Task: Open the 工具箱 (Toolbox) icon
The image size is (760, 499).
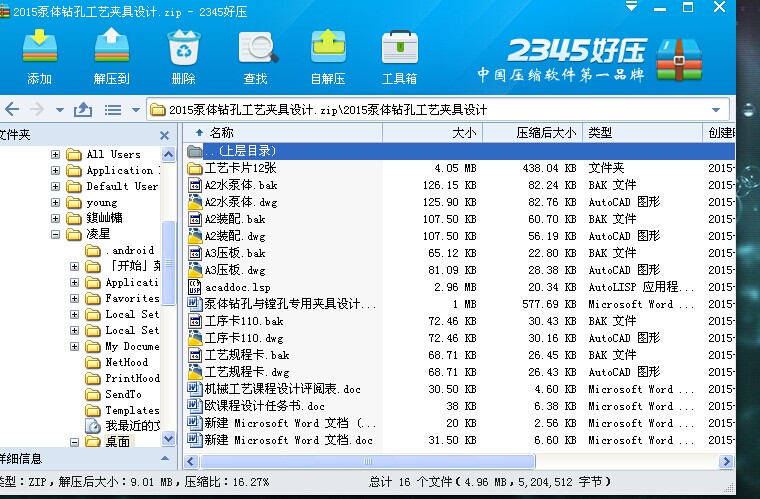Action: (x=400, y=47)
